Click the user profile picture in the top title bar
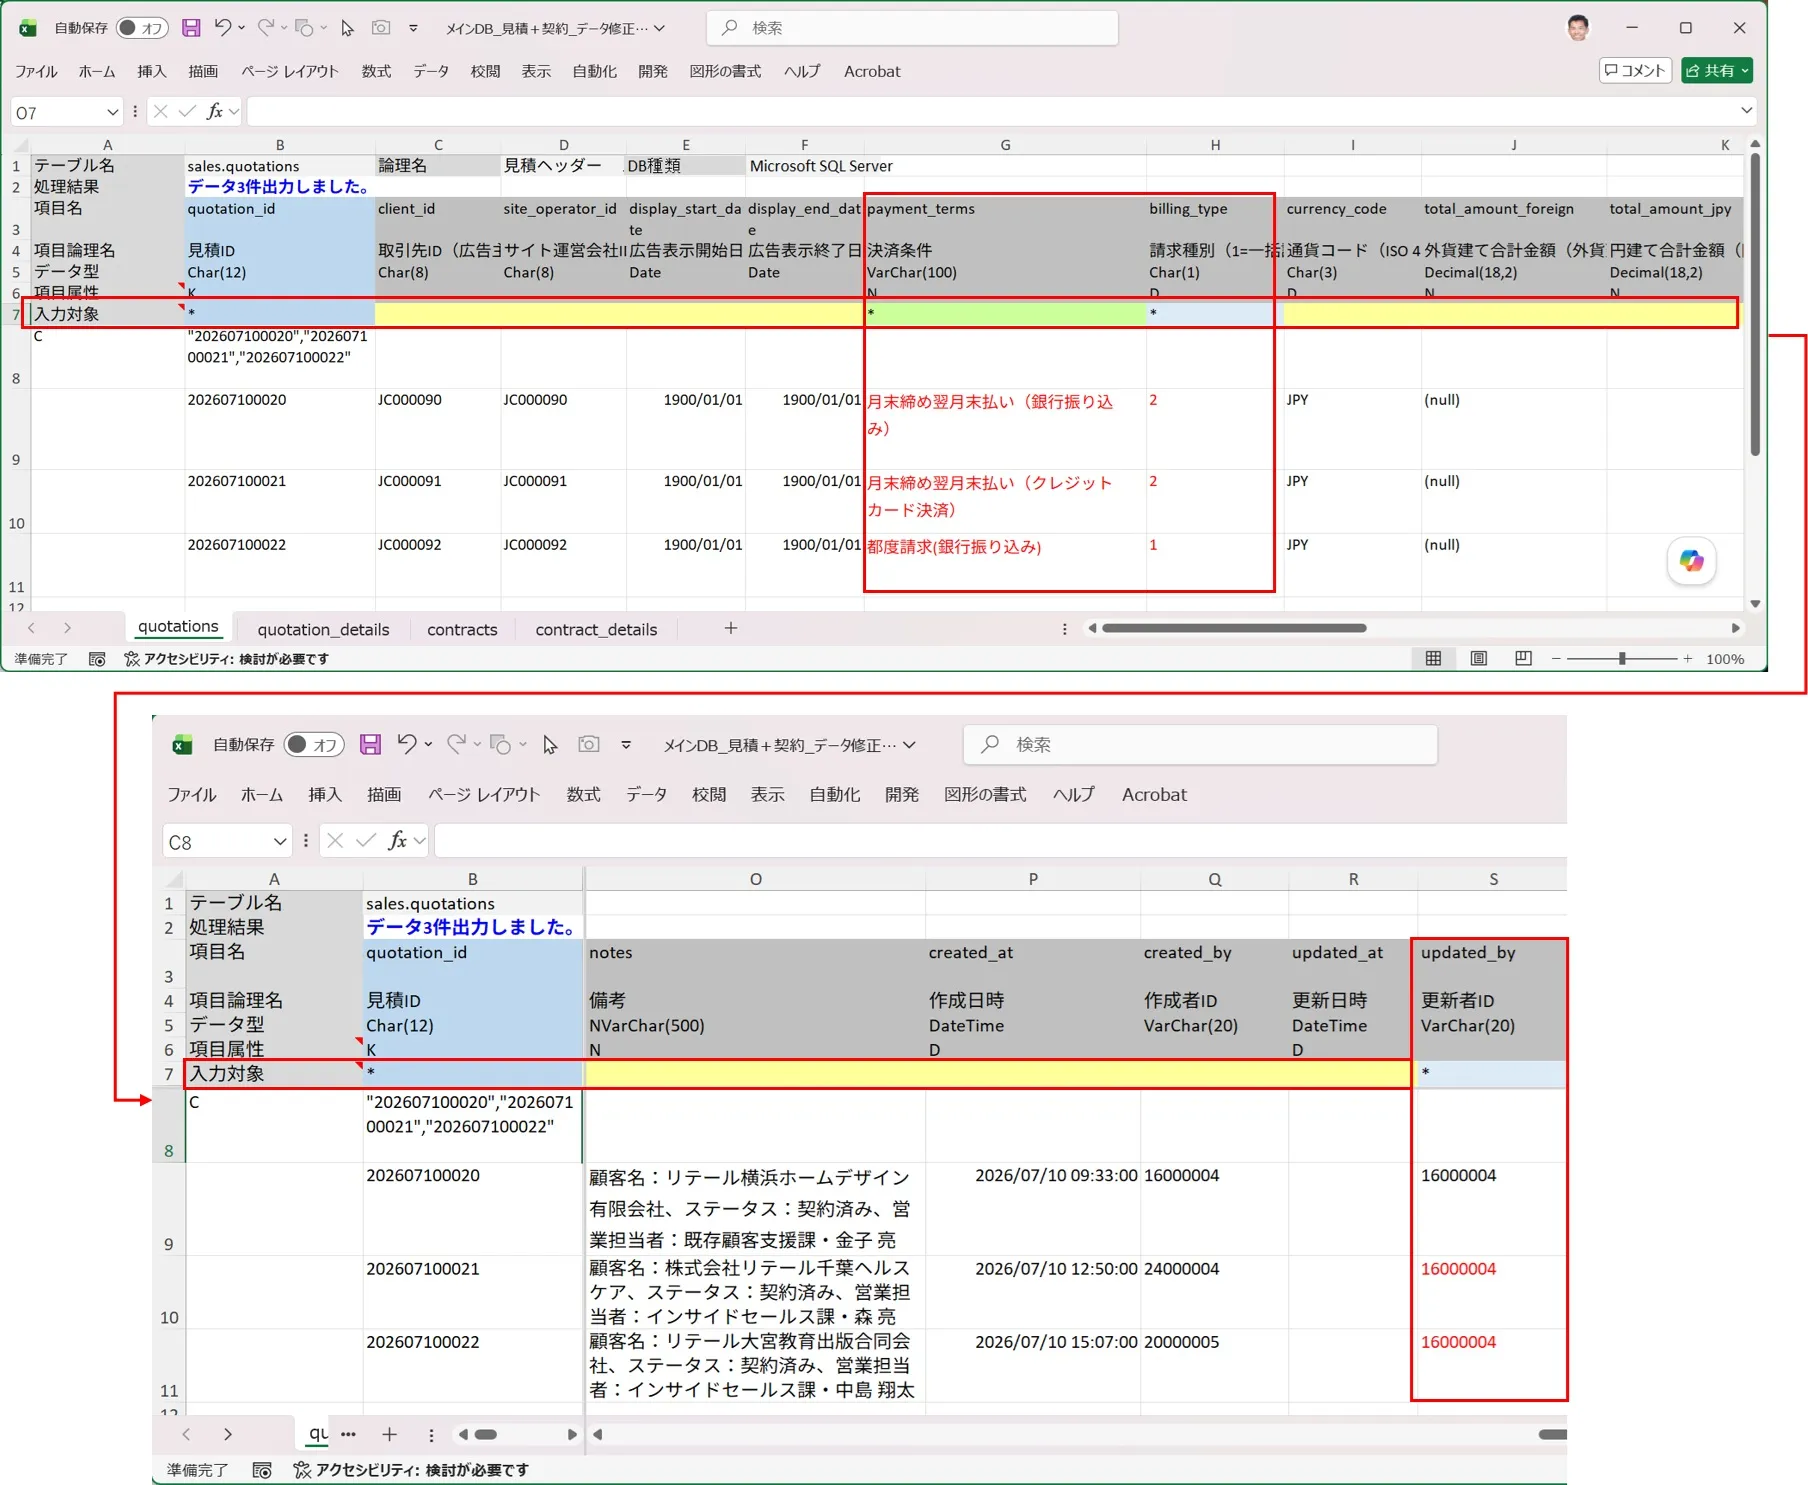Image resolution: width=1808 pixels, height=1485 pixels. pos(1578,28)
